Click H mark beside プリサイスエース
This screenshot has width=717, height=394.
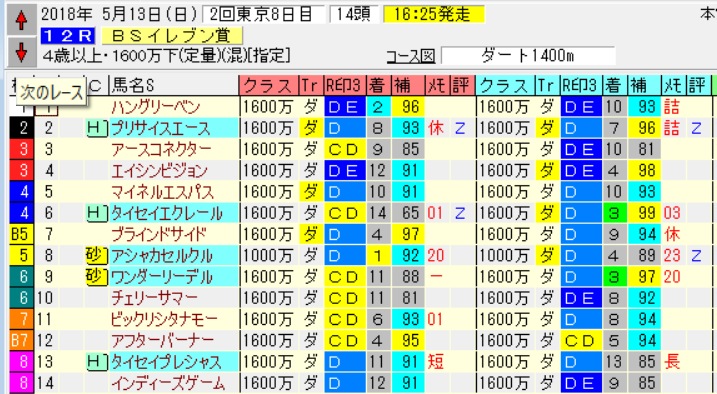point(97,128)
